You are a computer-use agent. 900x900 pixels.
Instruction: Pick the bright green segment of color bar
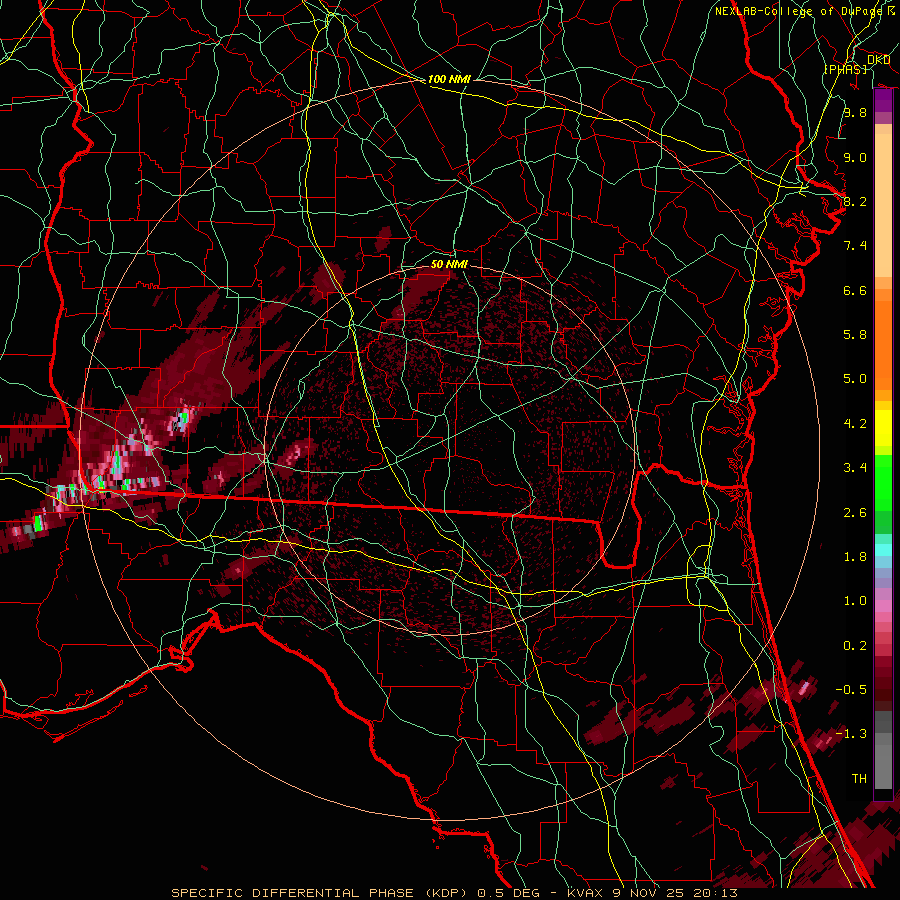click(x=883, y=482)
